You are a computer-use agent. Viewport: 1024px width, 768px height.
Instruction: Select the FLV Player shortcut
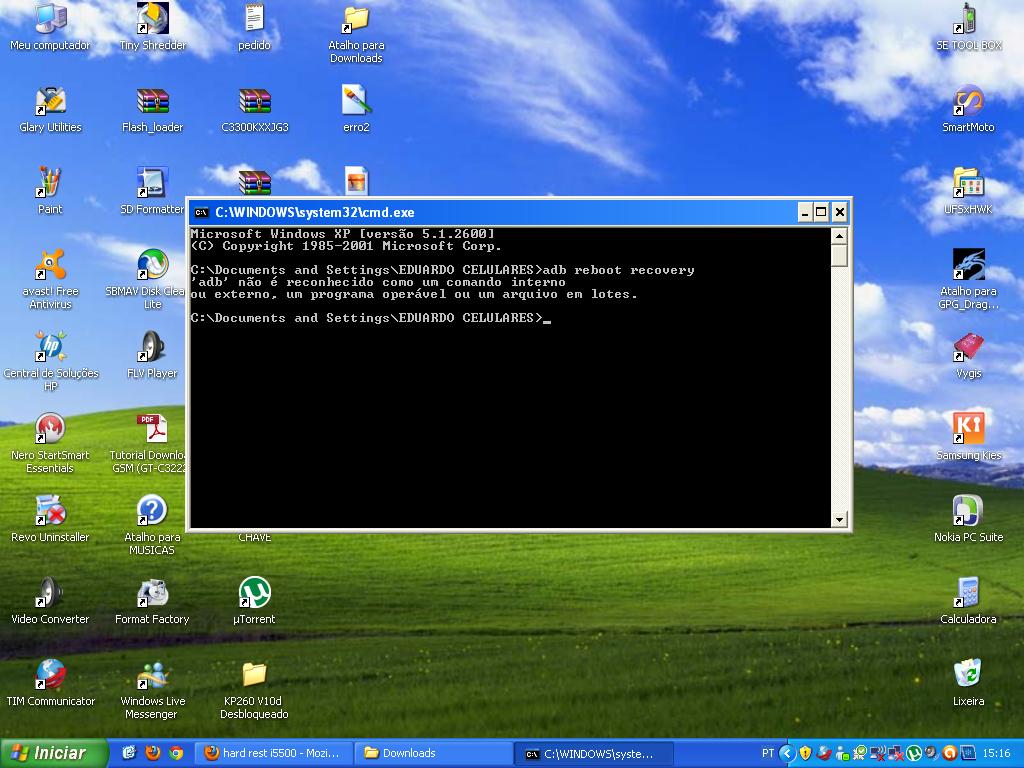[152, 355]
